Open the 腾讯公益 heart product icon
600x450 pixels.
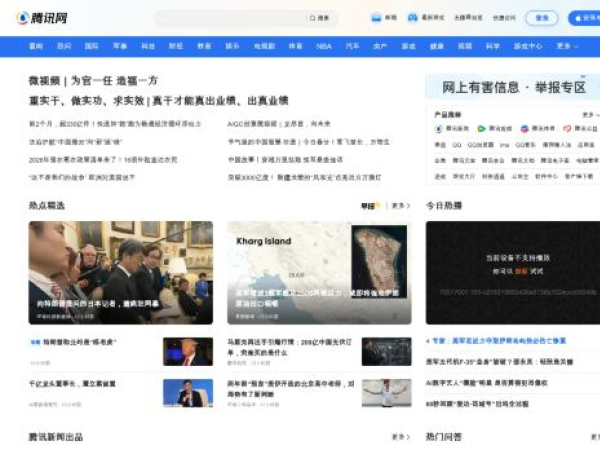point(580,129)
